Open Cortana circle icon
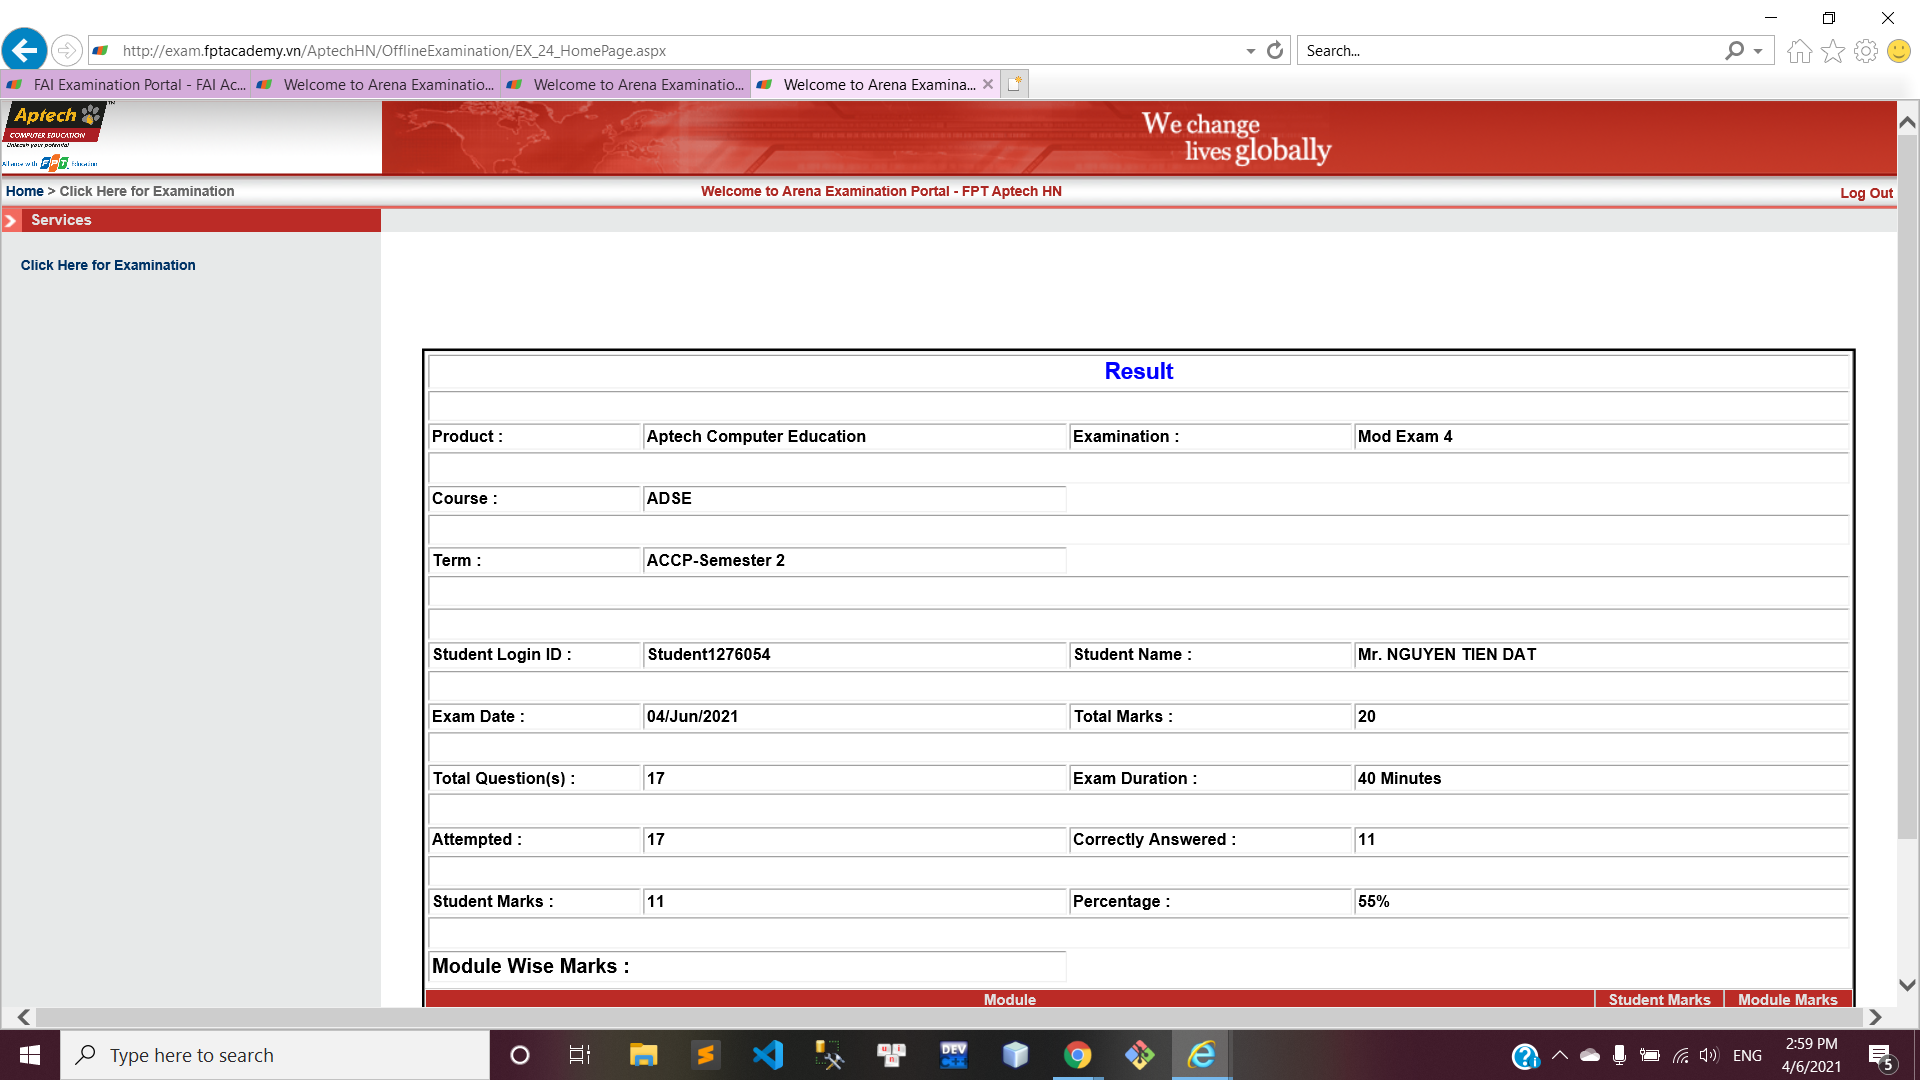1920x1080 pixels. click(x=519, y=1055)
